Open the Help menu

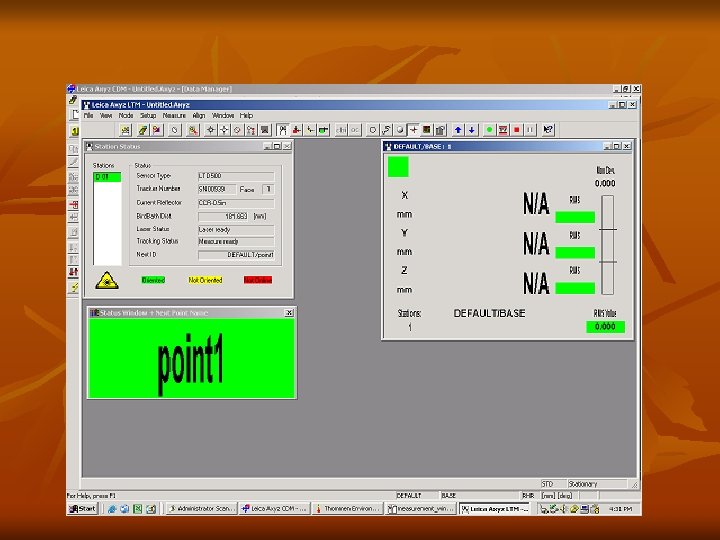click(x=246, y=116)
